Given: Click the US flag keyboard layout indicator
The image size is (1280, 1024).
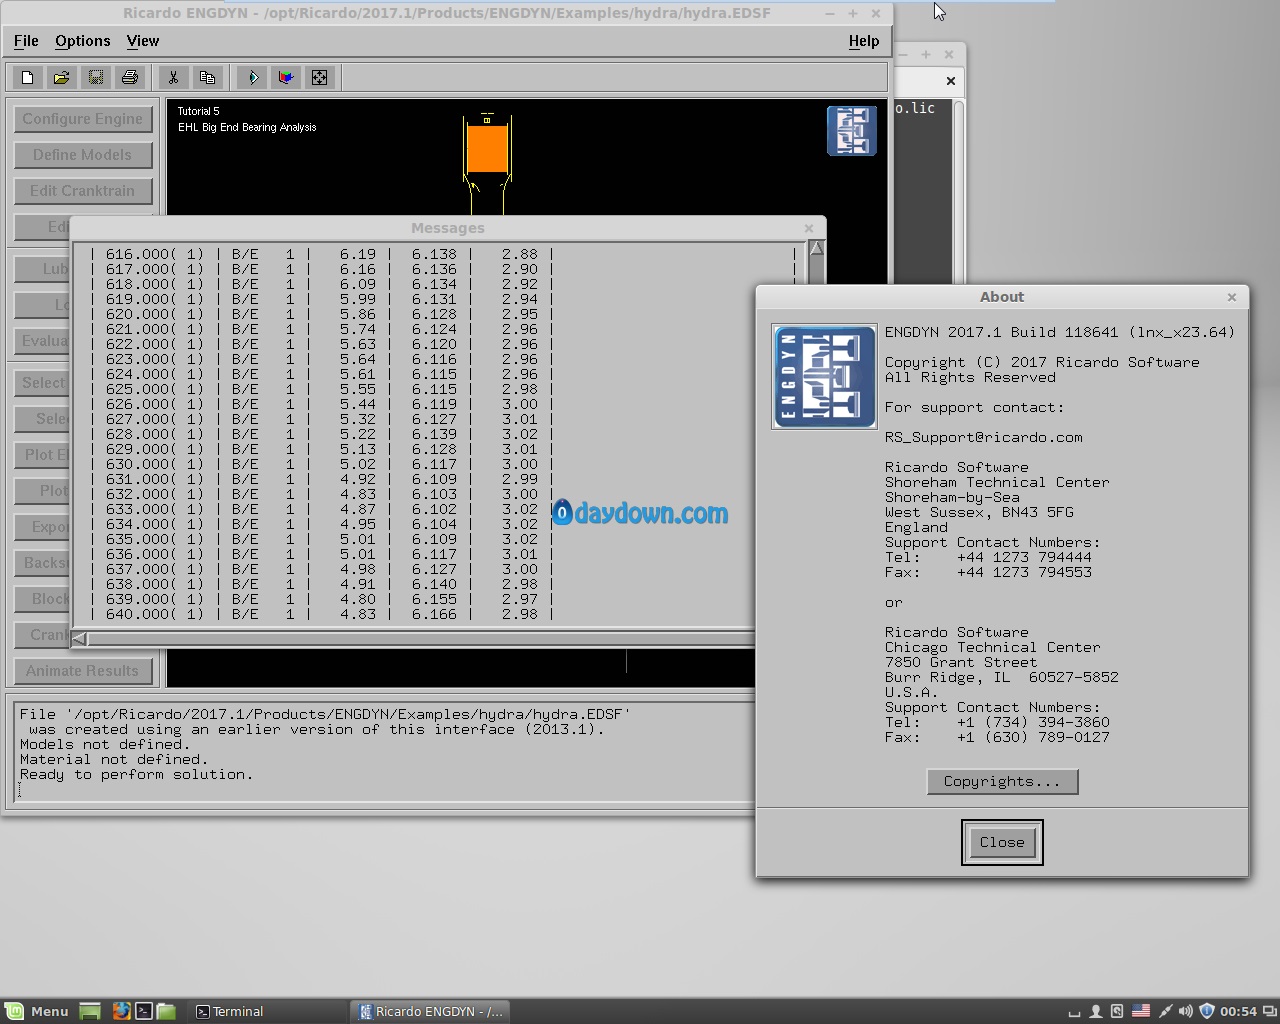Looking at the screenshot, I should [x=1140, y=1011].
